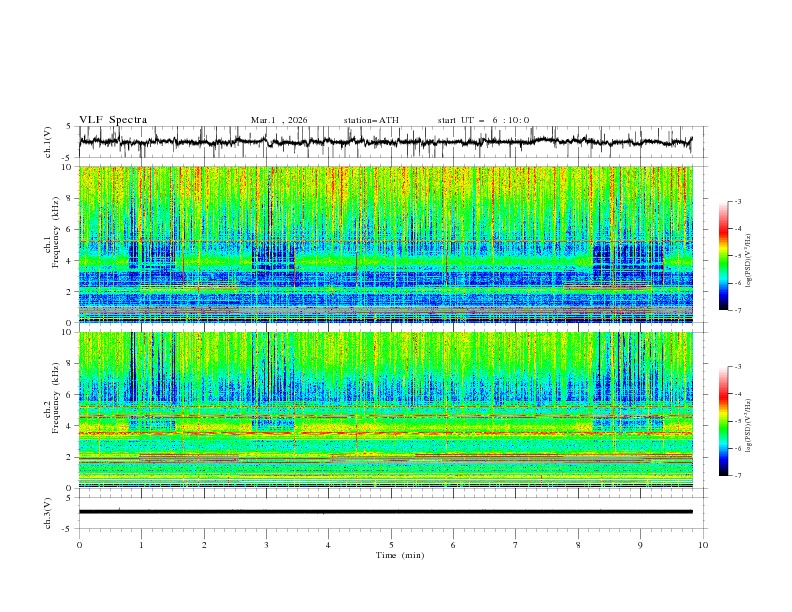Click the "5" tick on ch.3(V) axis
Viewport: 792px width, 612px height.
click(70, 497)
